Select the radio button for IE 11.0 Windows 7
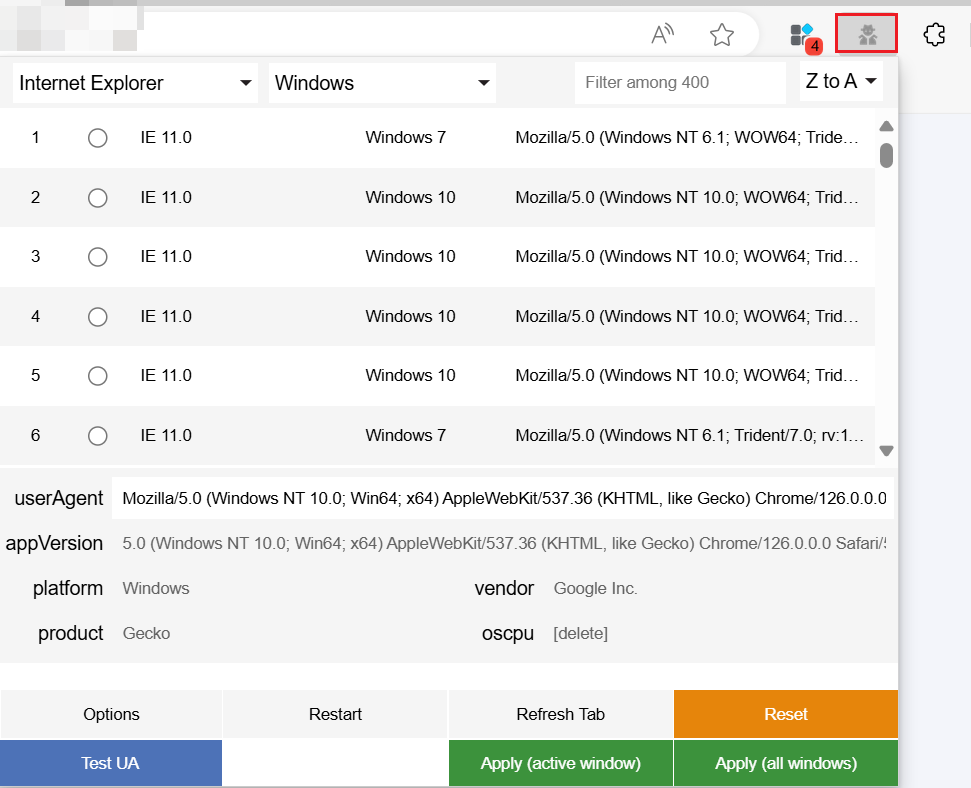Image resolution: width=971 pixels, height=788 pixels. (97, 138)
